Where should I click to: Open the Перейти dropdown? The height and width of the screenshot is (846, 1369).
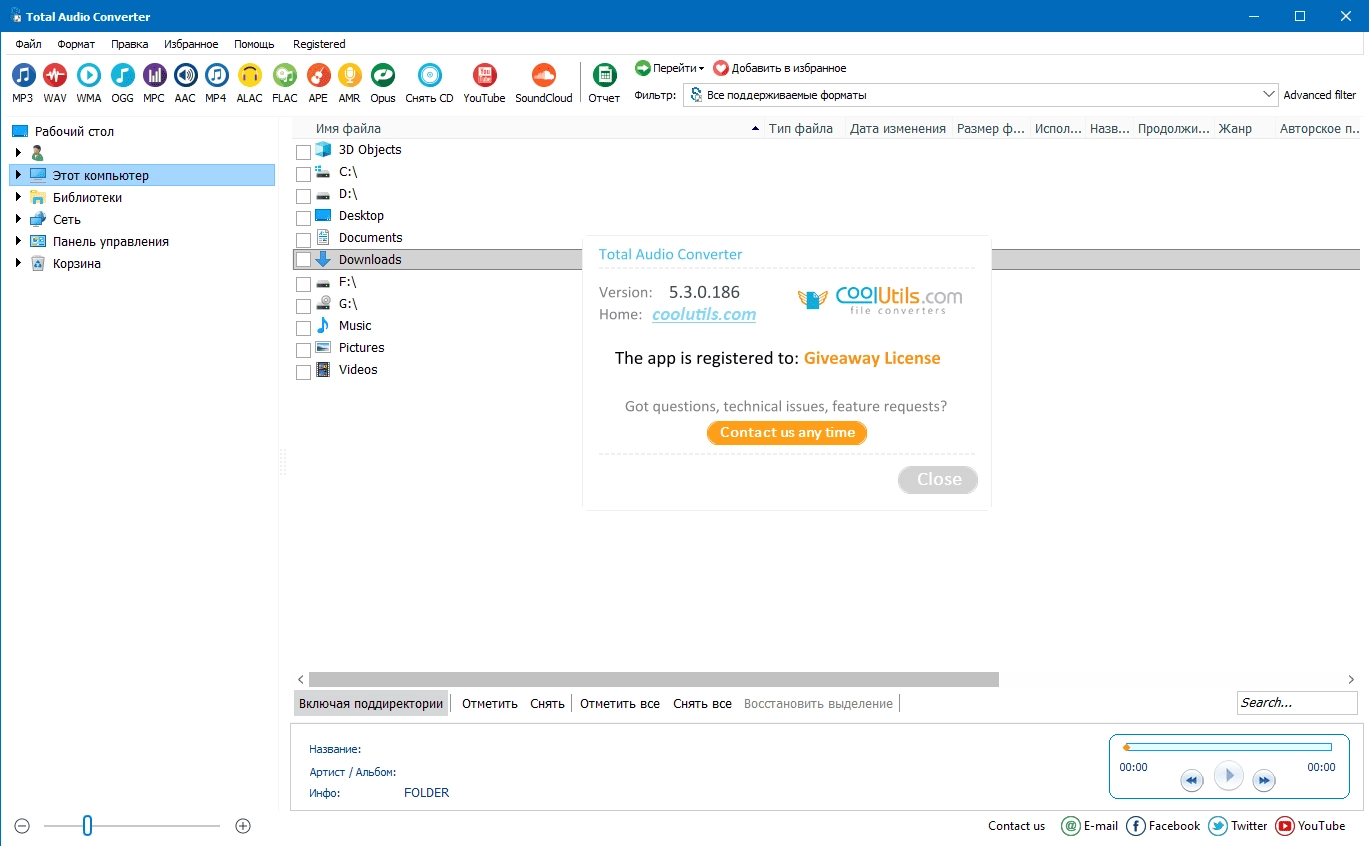click(x=670, y=68)
